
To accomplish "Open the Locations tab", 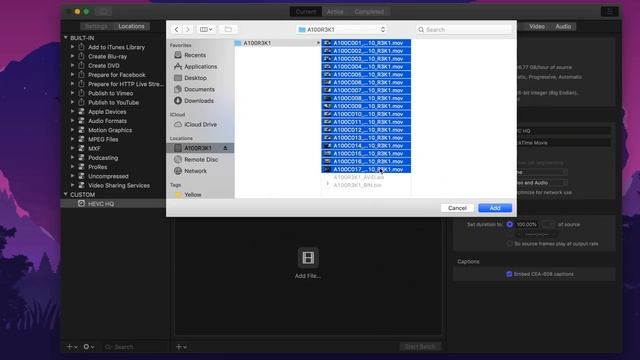I will pos(131,26).
